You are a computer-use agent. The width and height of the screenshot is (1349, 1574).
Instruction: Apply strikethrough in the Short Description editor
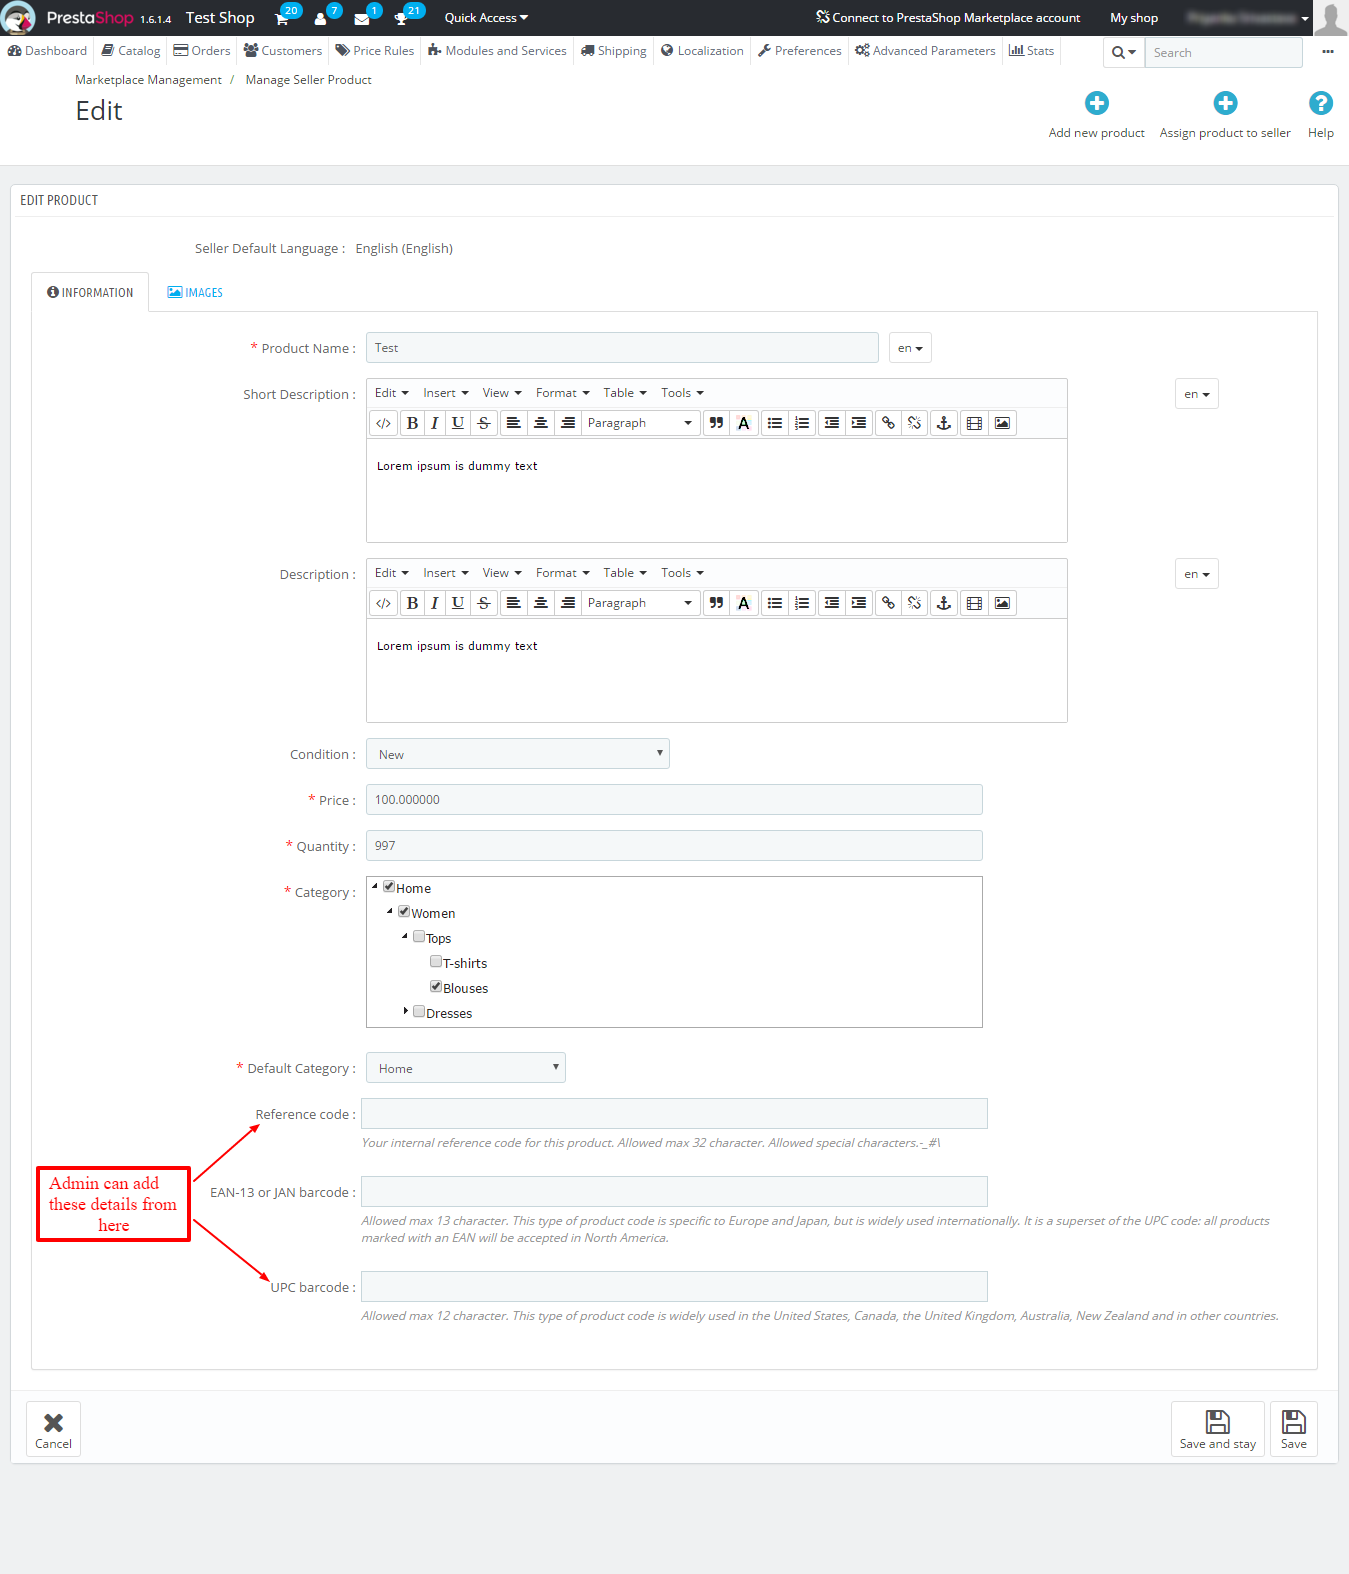pos(484,423)
